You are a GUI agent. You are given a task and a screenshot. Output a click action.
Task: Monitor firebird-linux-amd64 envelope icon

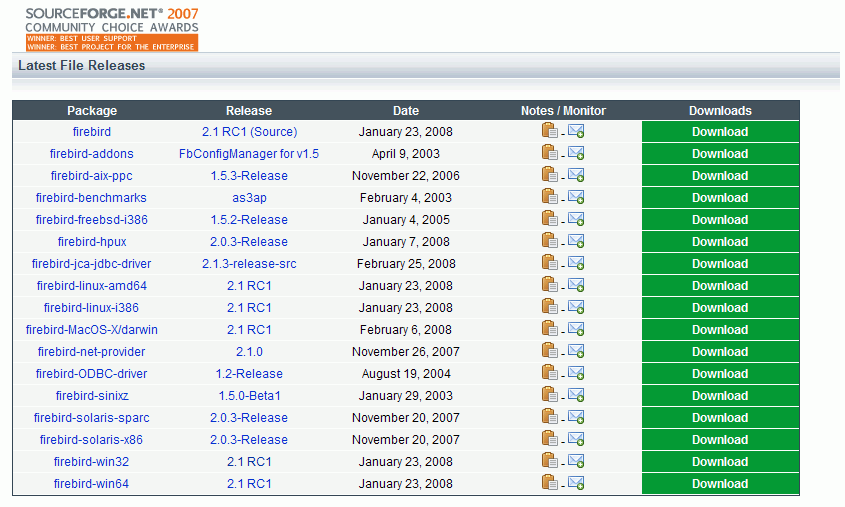[x=576, y=285]
